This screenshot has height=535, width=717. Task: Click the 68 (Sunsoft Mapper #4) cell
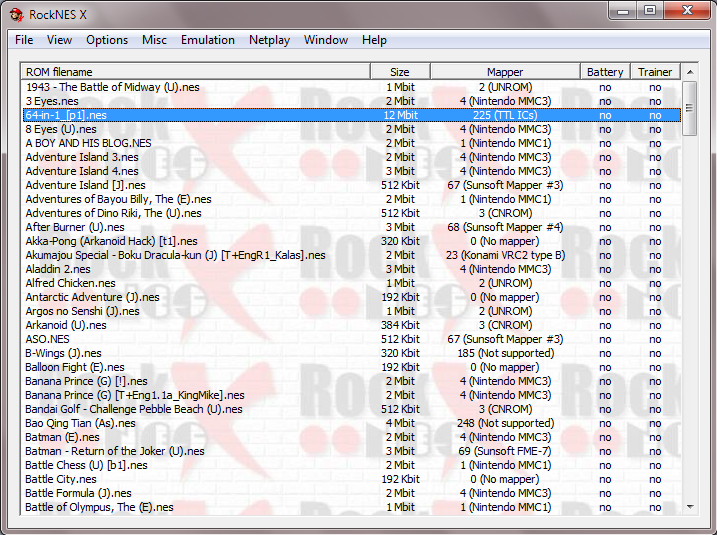[505, 227]
